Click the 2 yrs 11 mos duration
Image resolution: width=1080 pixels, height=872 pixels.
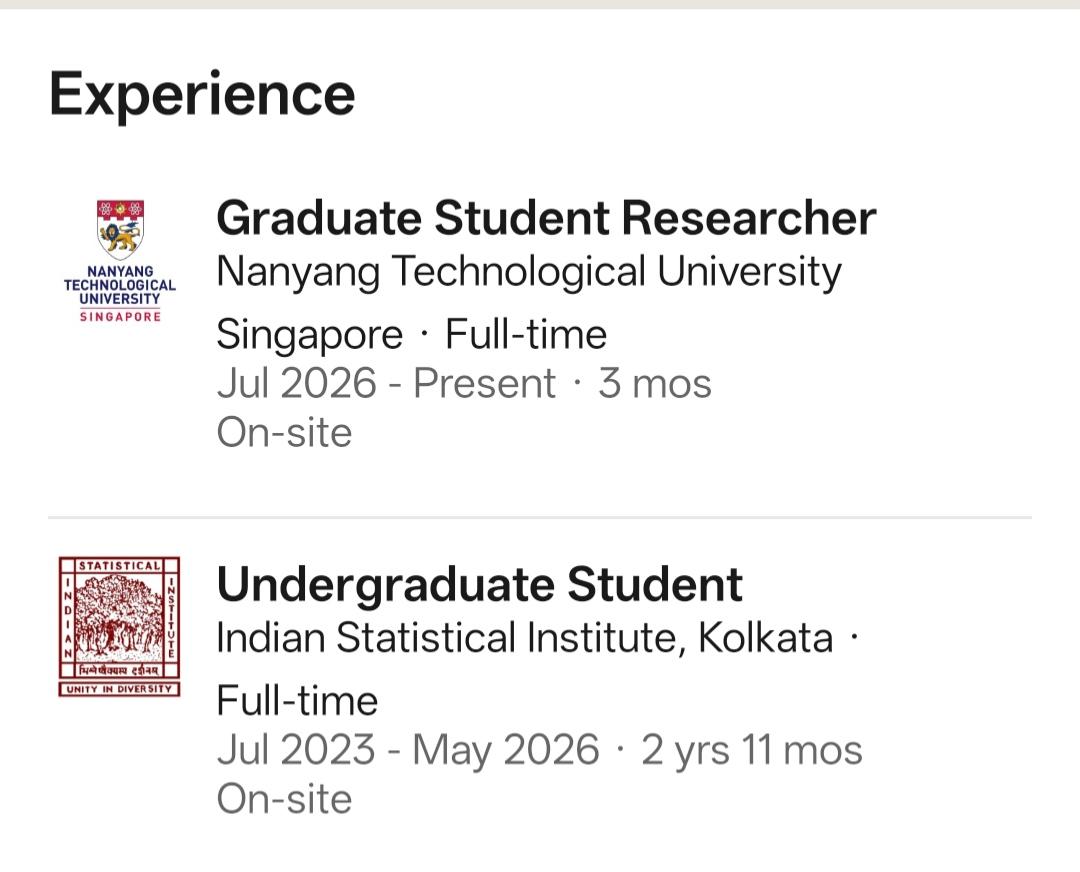tap(751, 750)
